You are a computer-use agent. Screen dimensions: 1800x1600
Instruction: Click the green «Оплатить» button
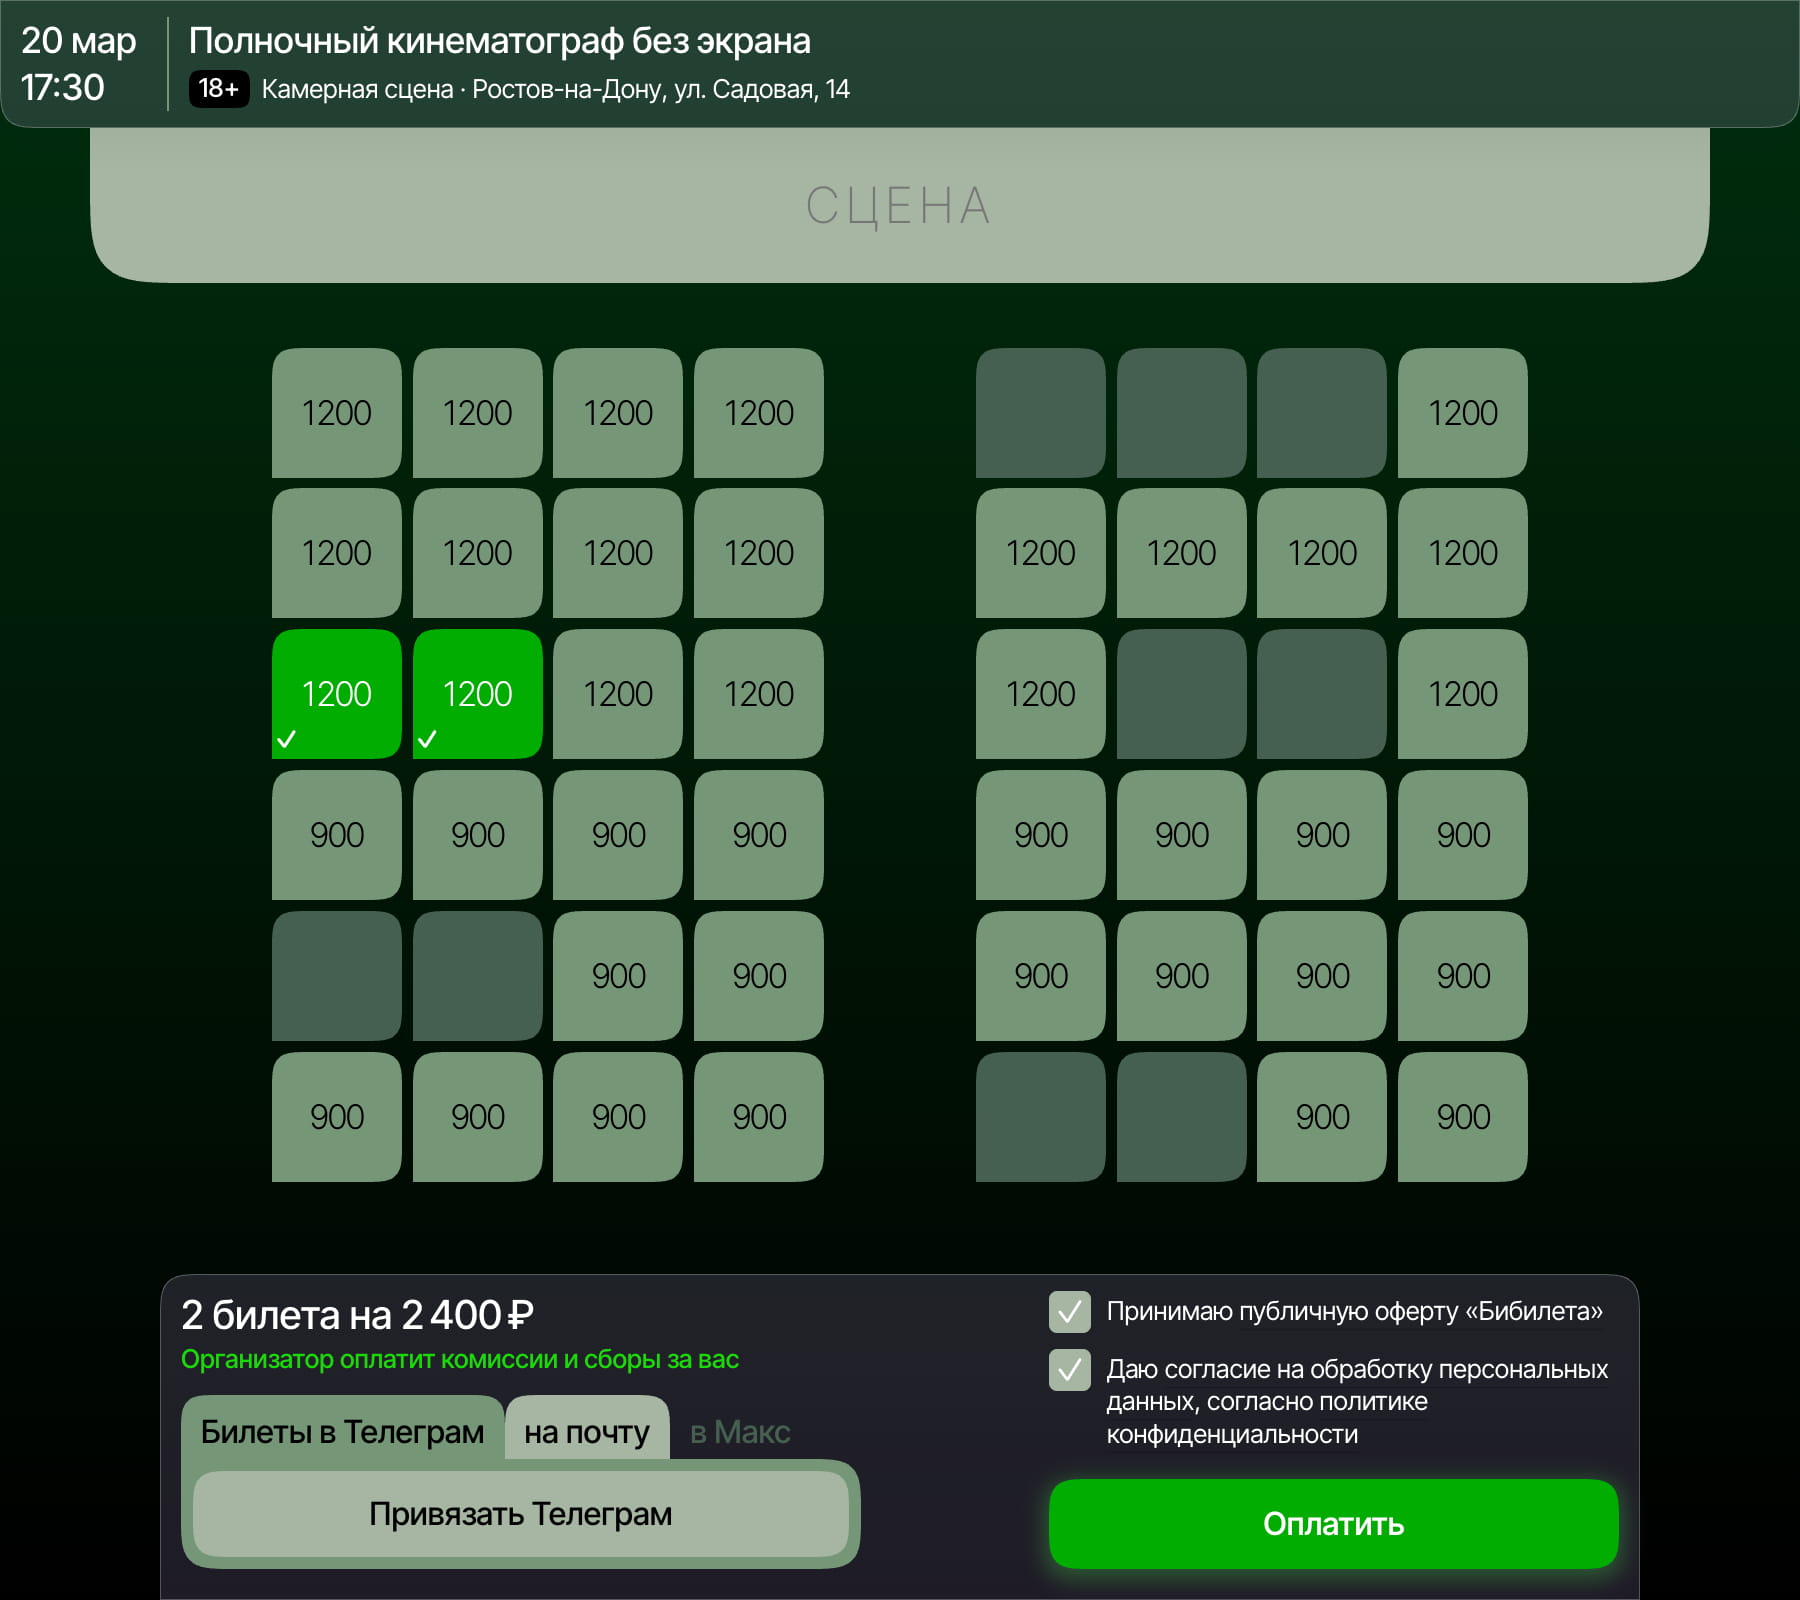point(1333,1524)
